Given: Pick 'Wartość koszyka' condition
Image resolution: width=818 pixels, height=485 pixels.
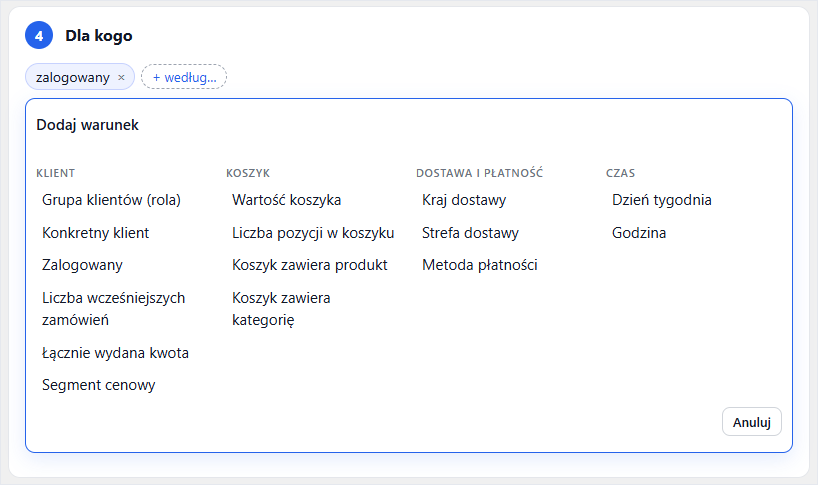Looking at the screenshot, I should tap(286, 200).
